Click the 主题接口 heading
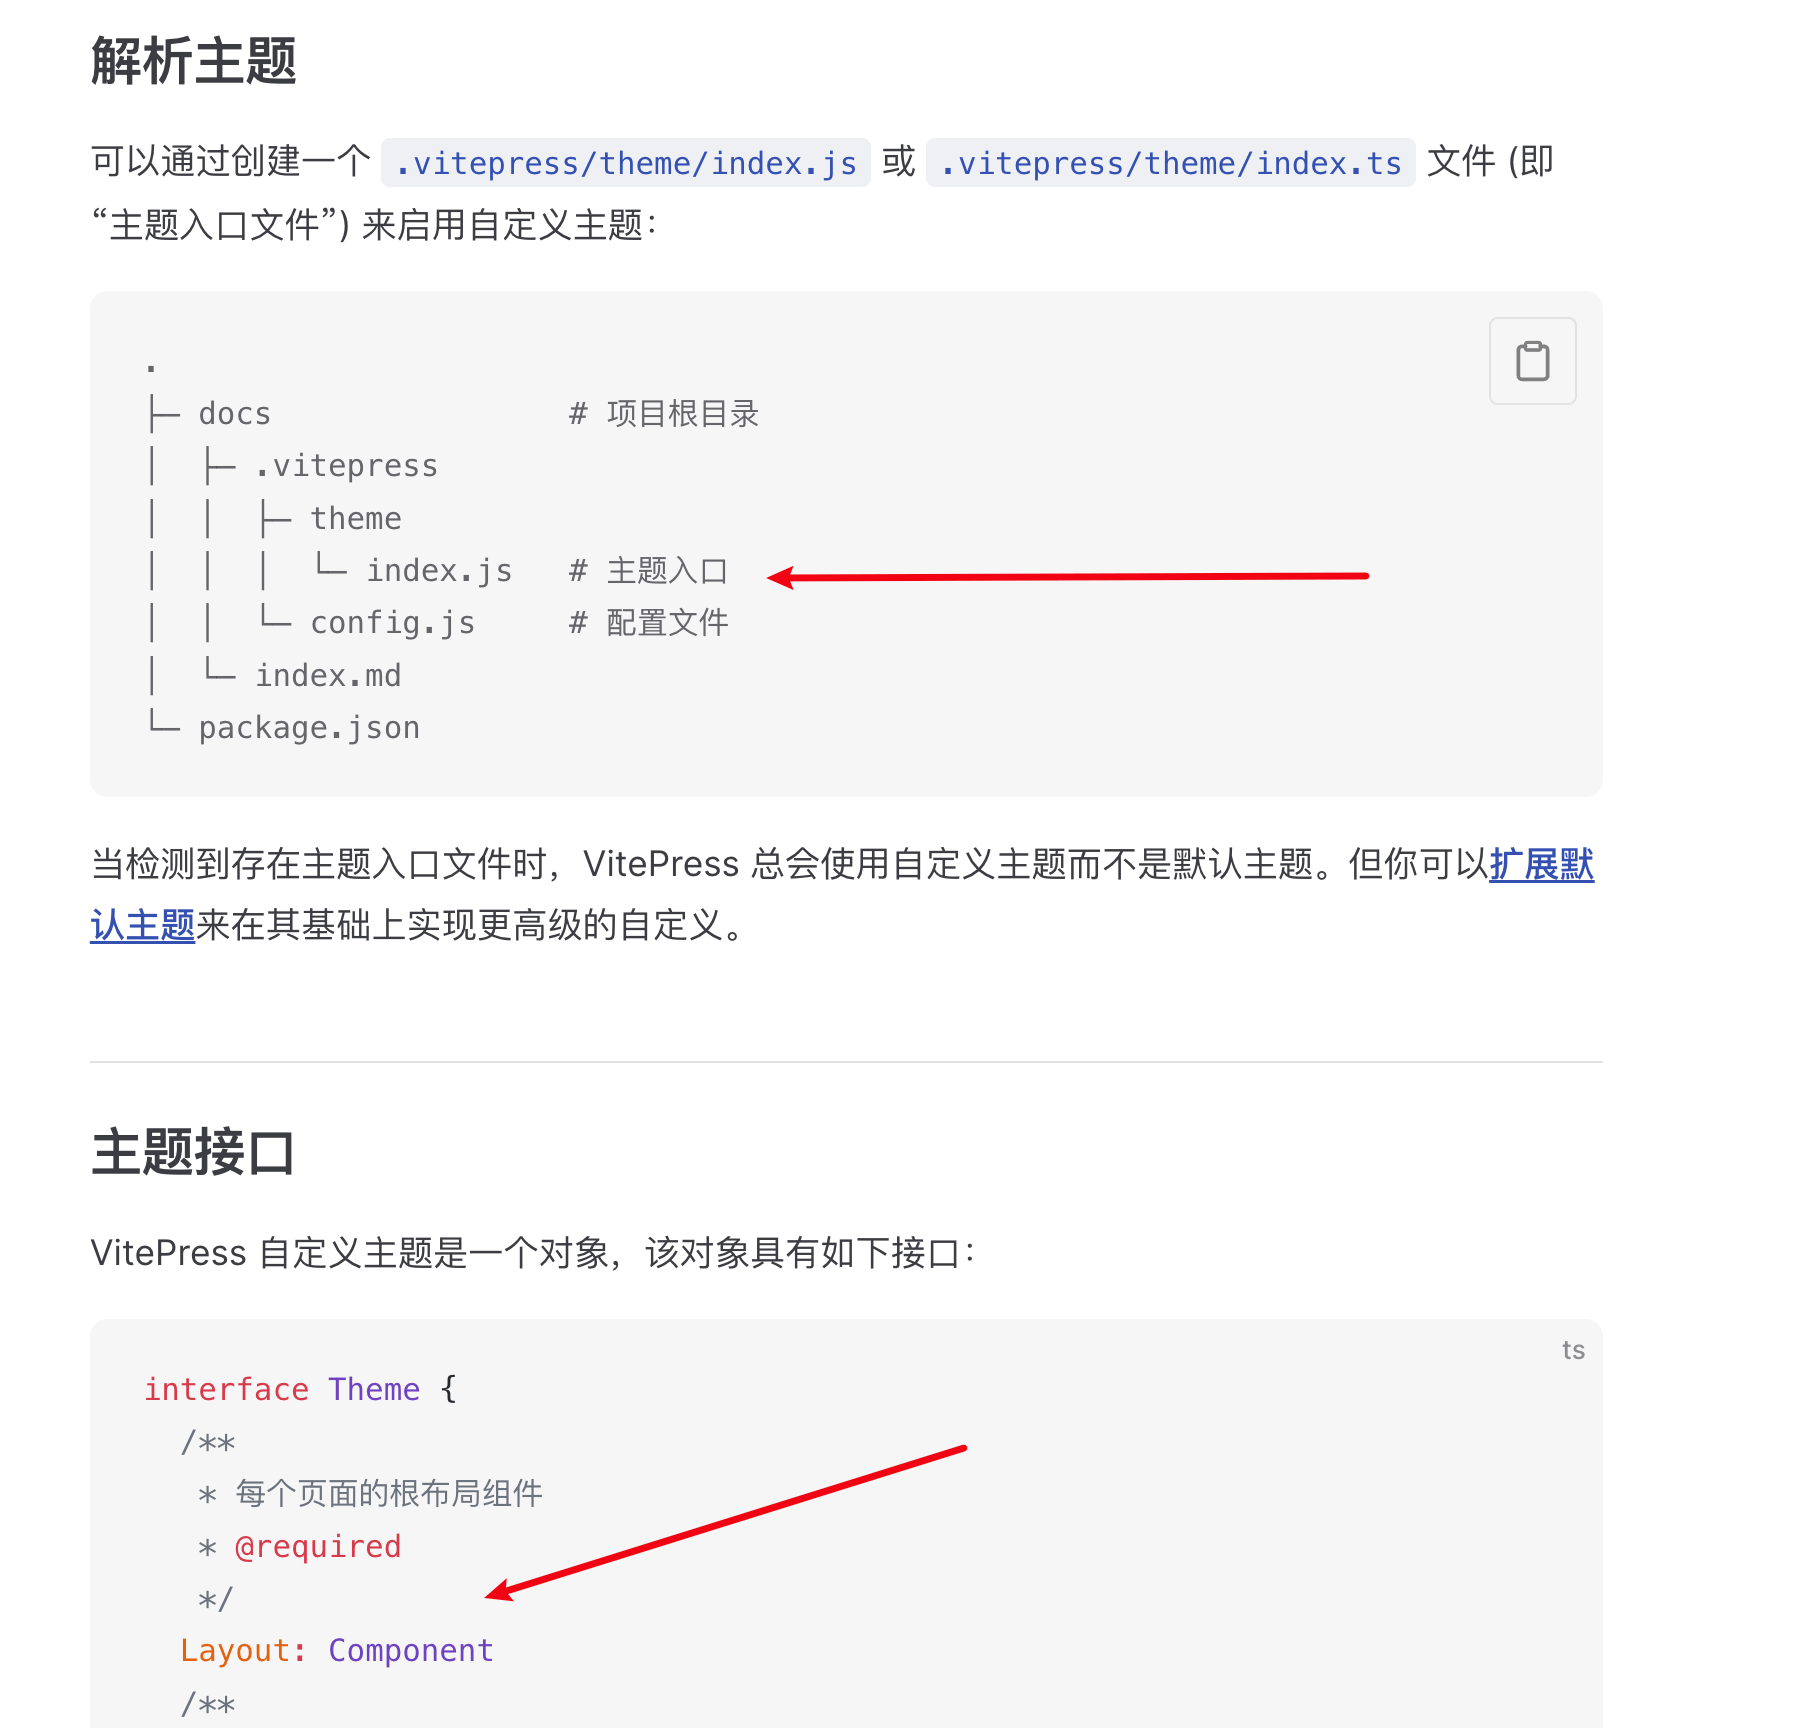 point(193,1152)
